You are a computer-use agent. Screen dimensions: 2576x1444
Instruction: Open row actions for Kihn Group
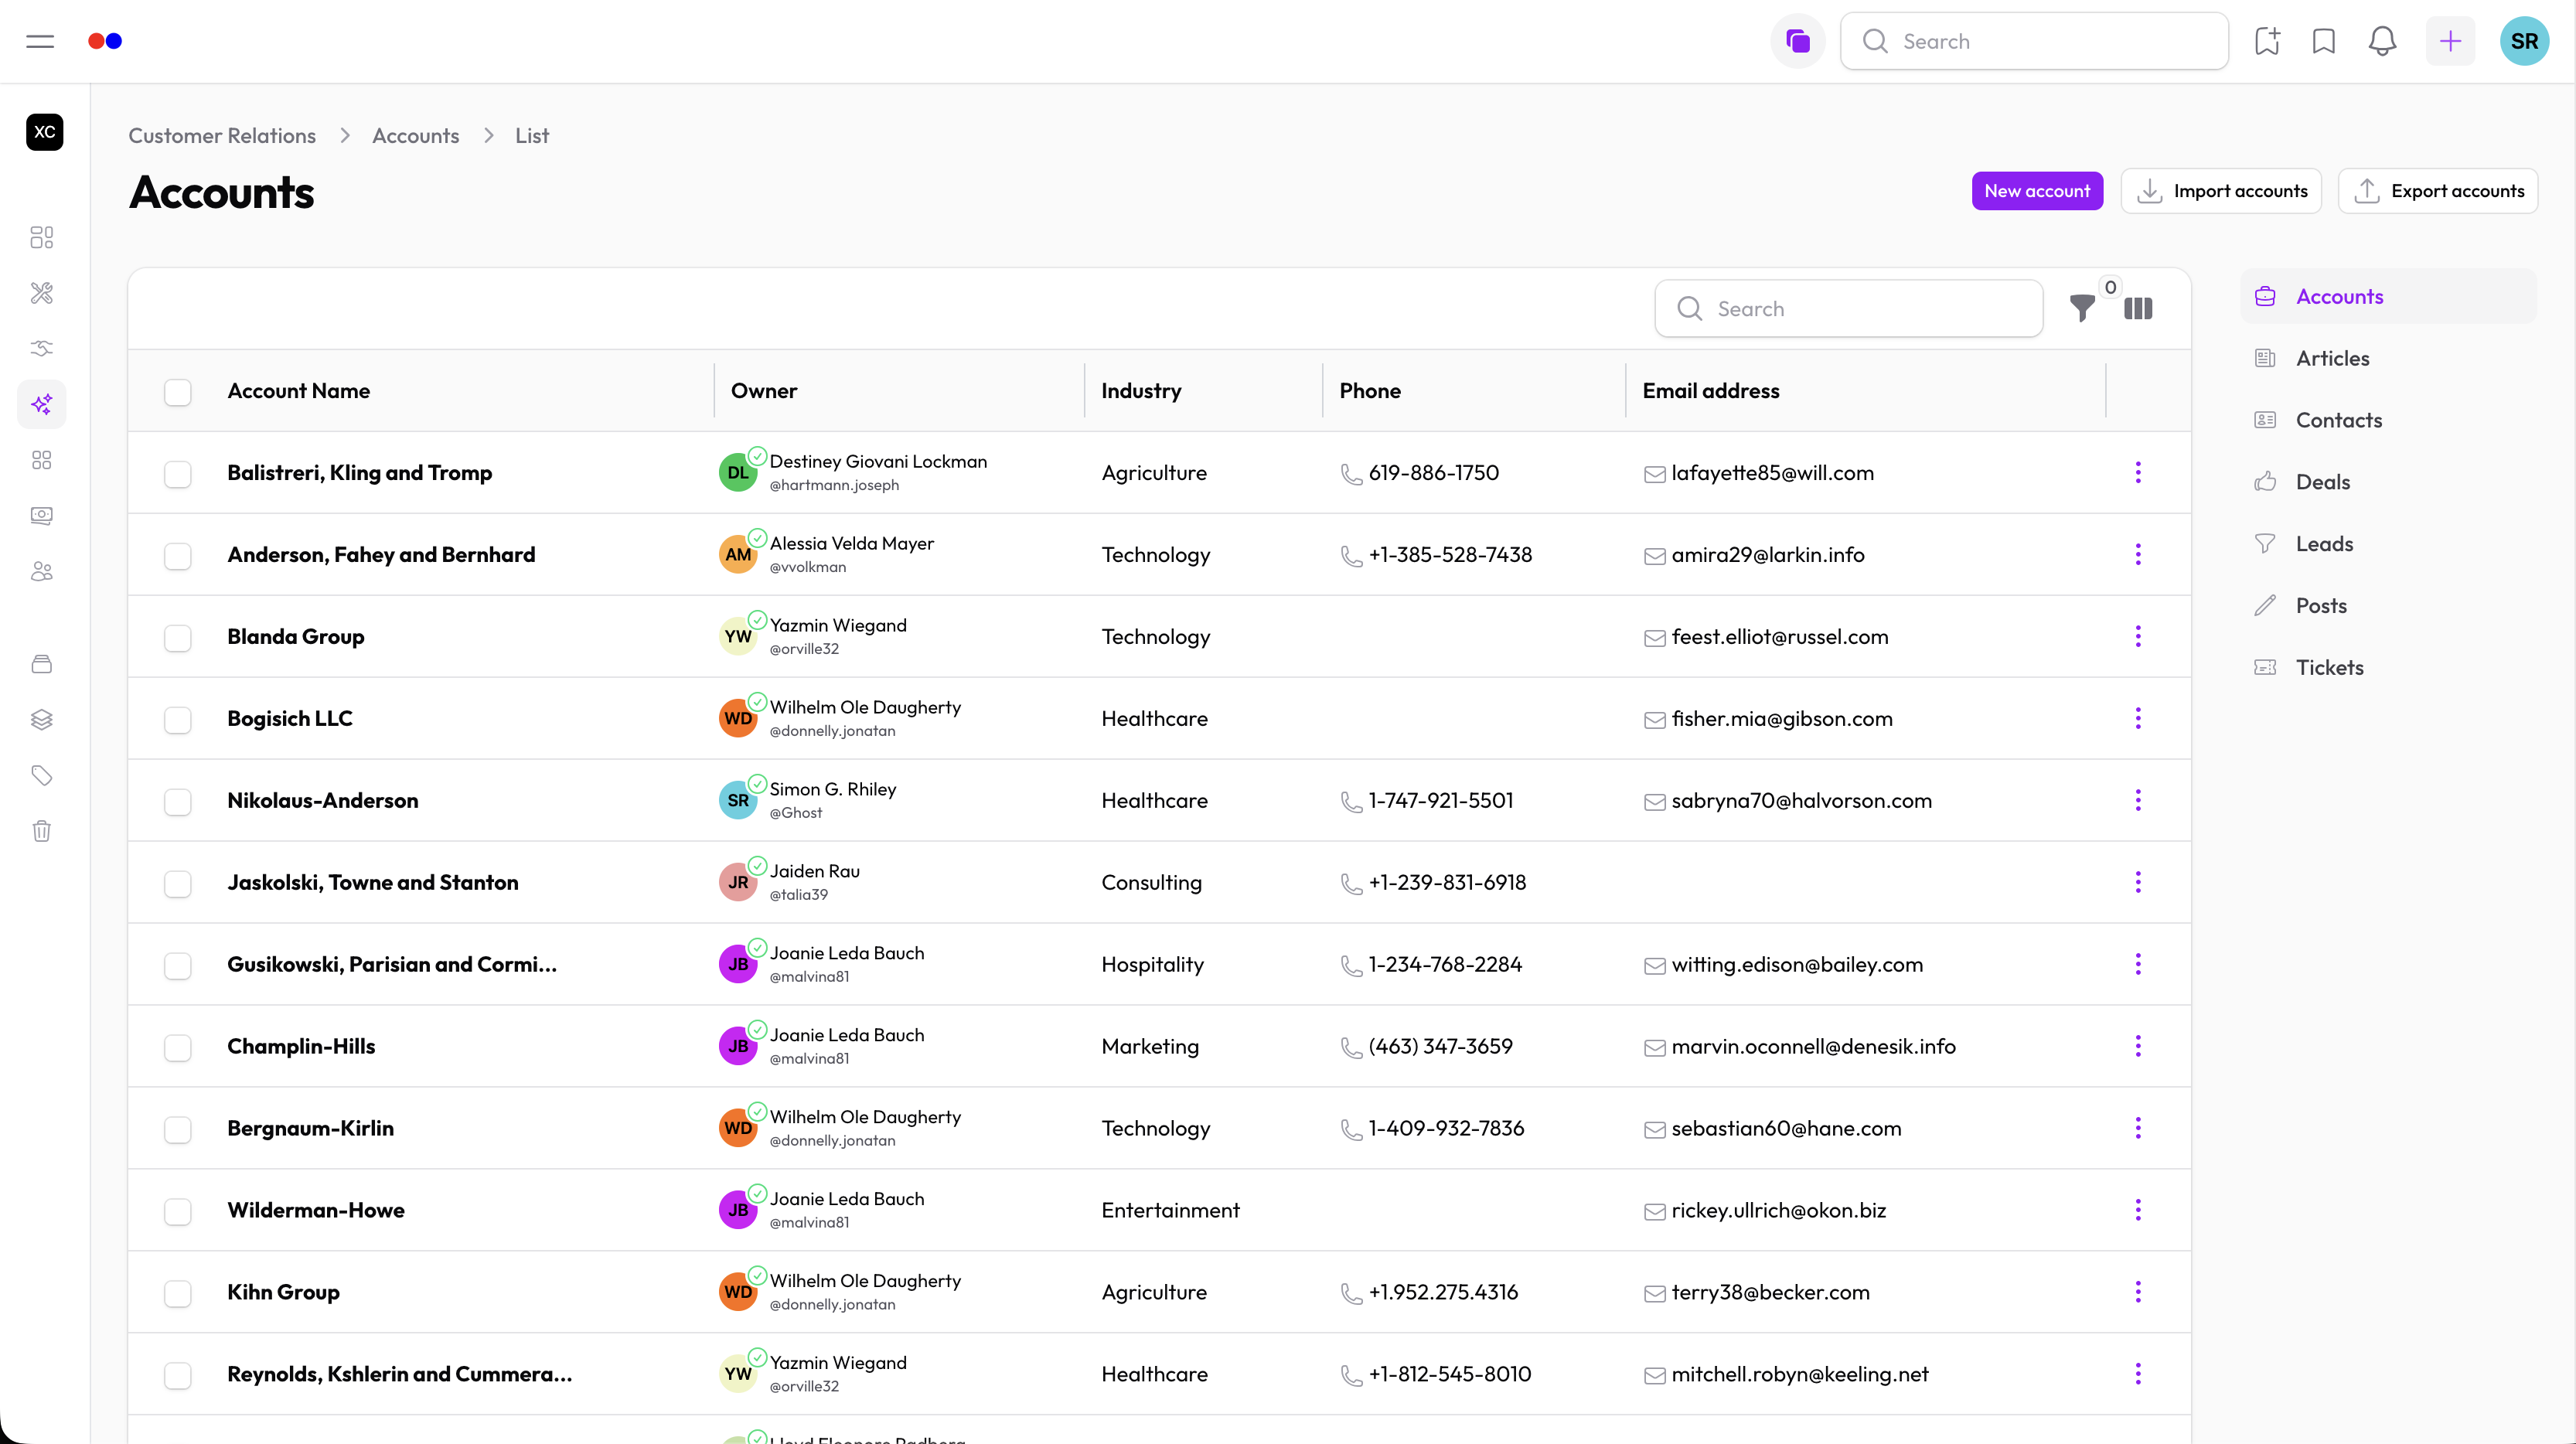pos(2138,1292)
